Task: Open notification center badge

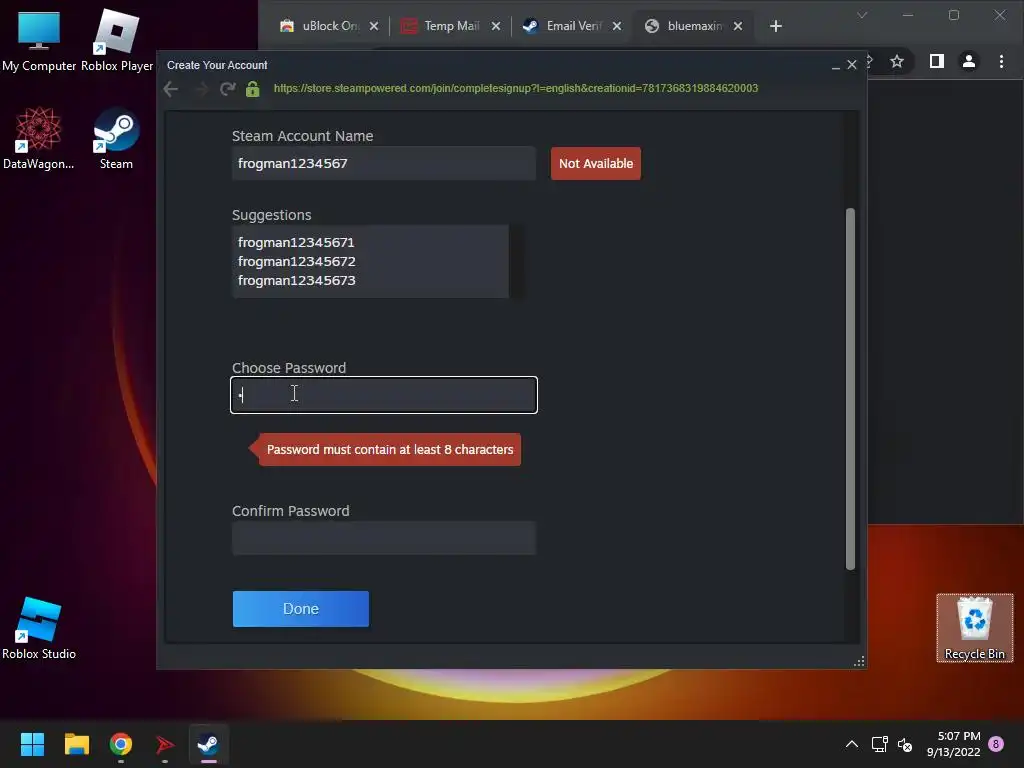Action: [996, 744]
